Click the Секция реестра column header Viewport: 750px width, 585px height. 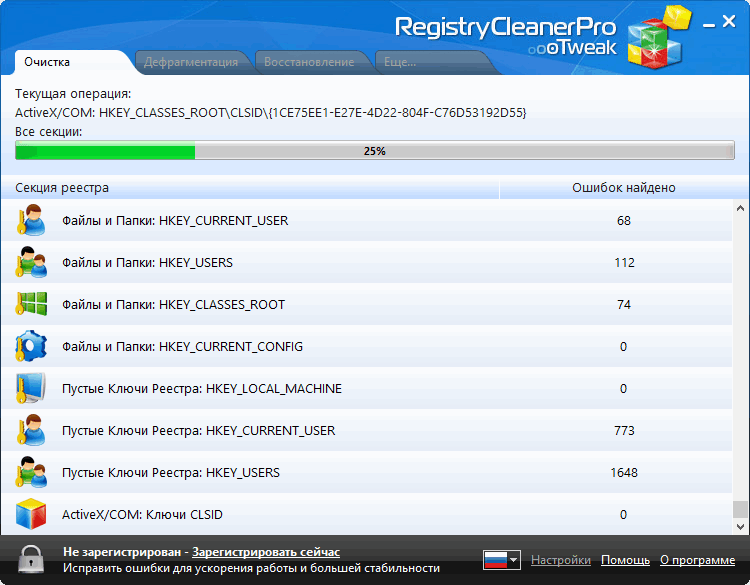coord(250,188)
